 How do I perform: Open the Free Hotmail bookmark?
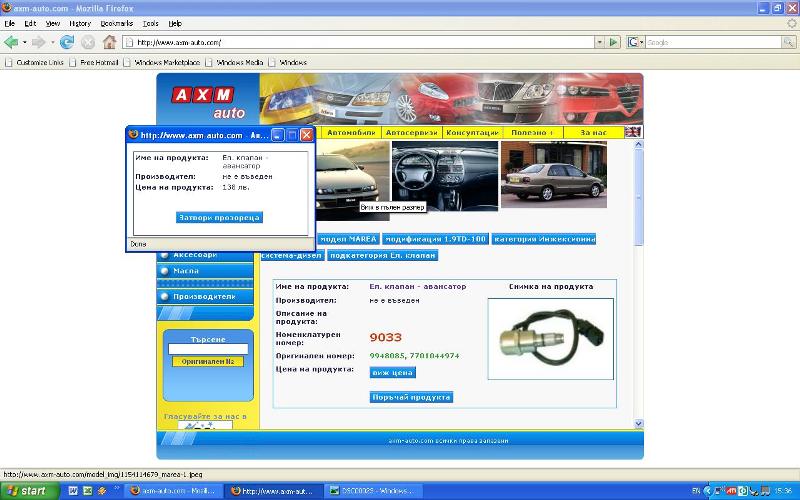coord(99,62)
